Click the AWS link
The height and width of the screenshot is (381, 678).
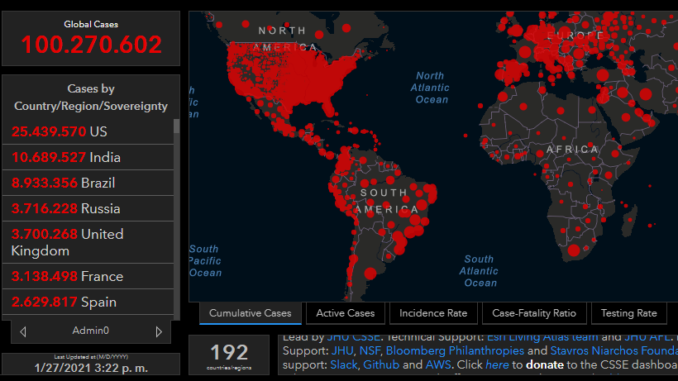pyautogui.click(x=438, y=365)
